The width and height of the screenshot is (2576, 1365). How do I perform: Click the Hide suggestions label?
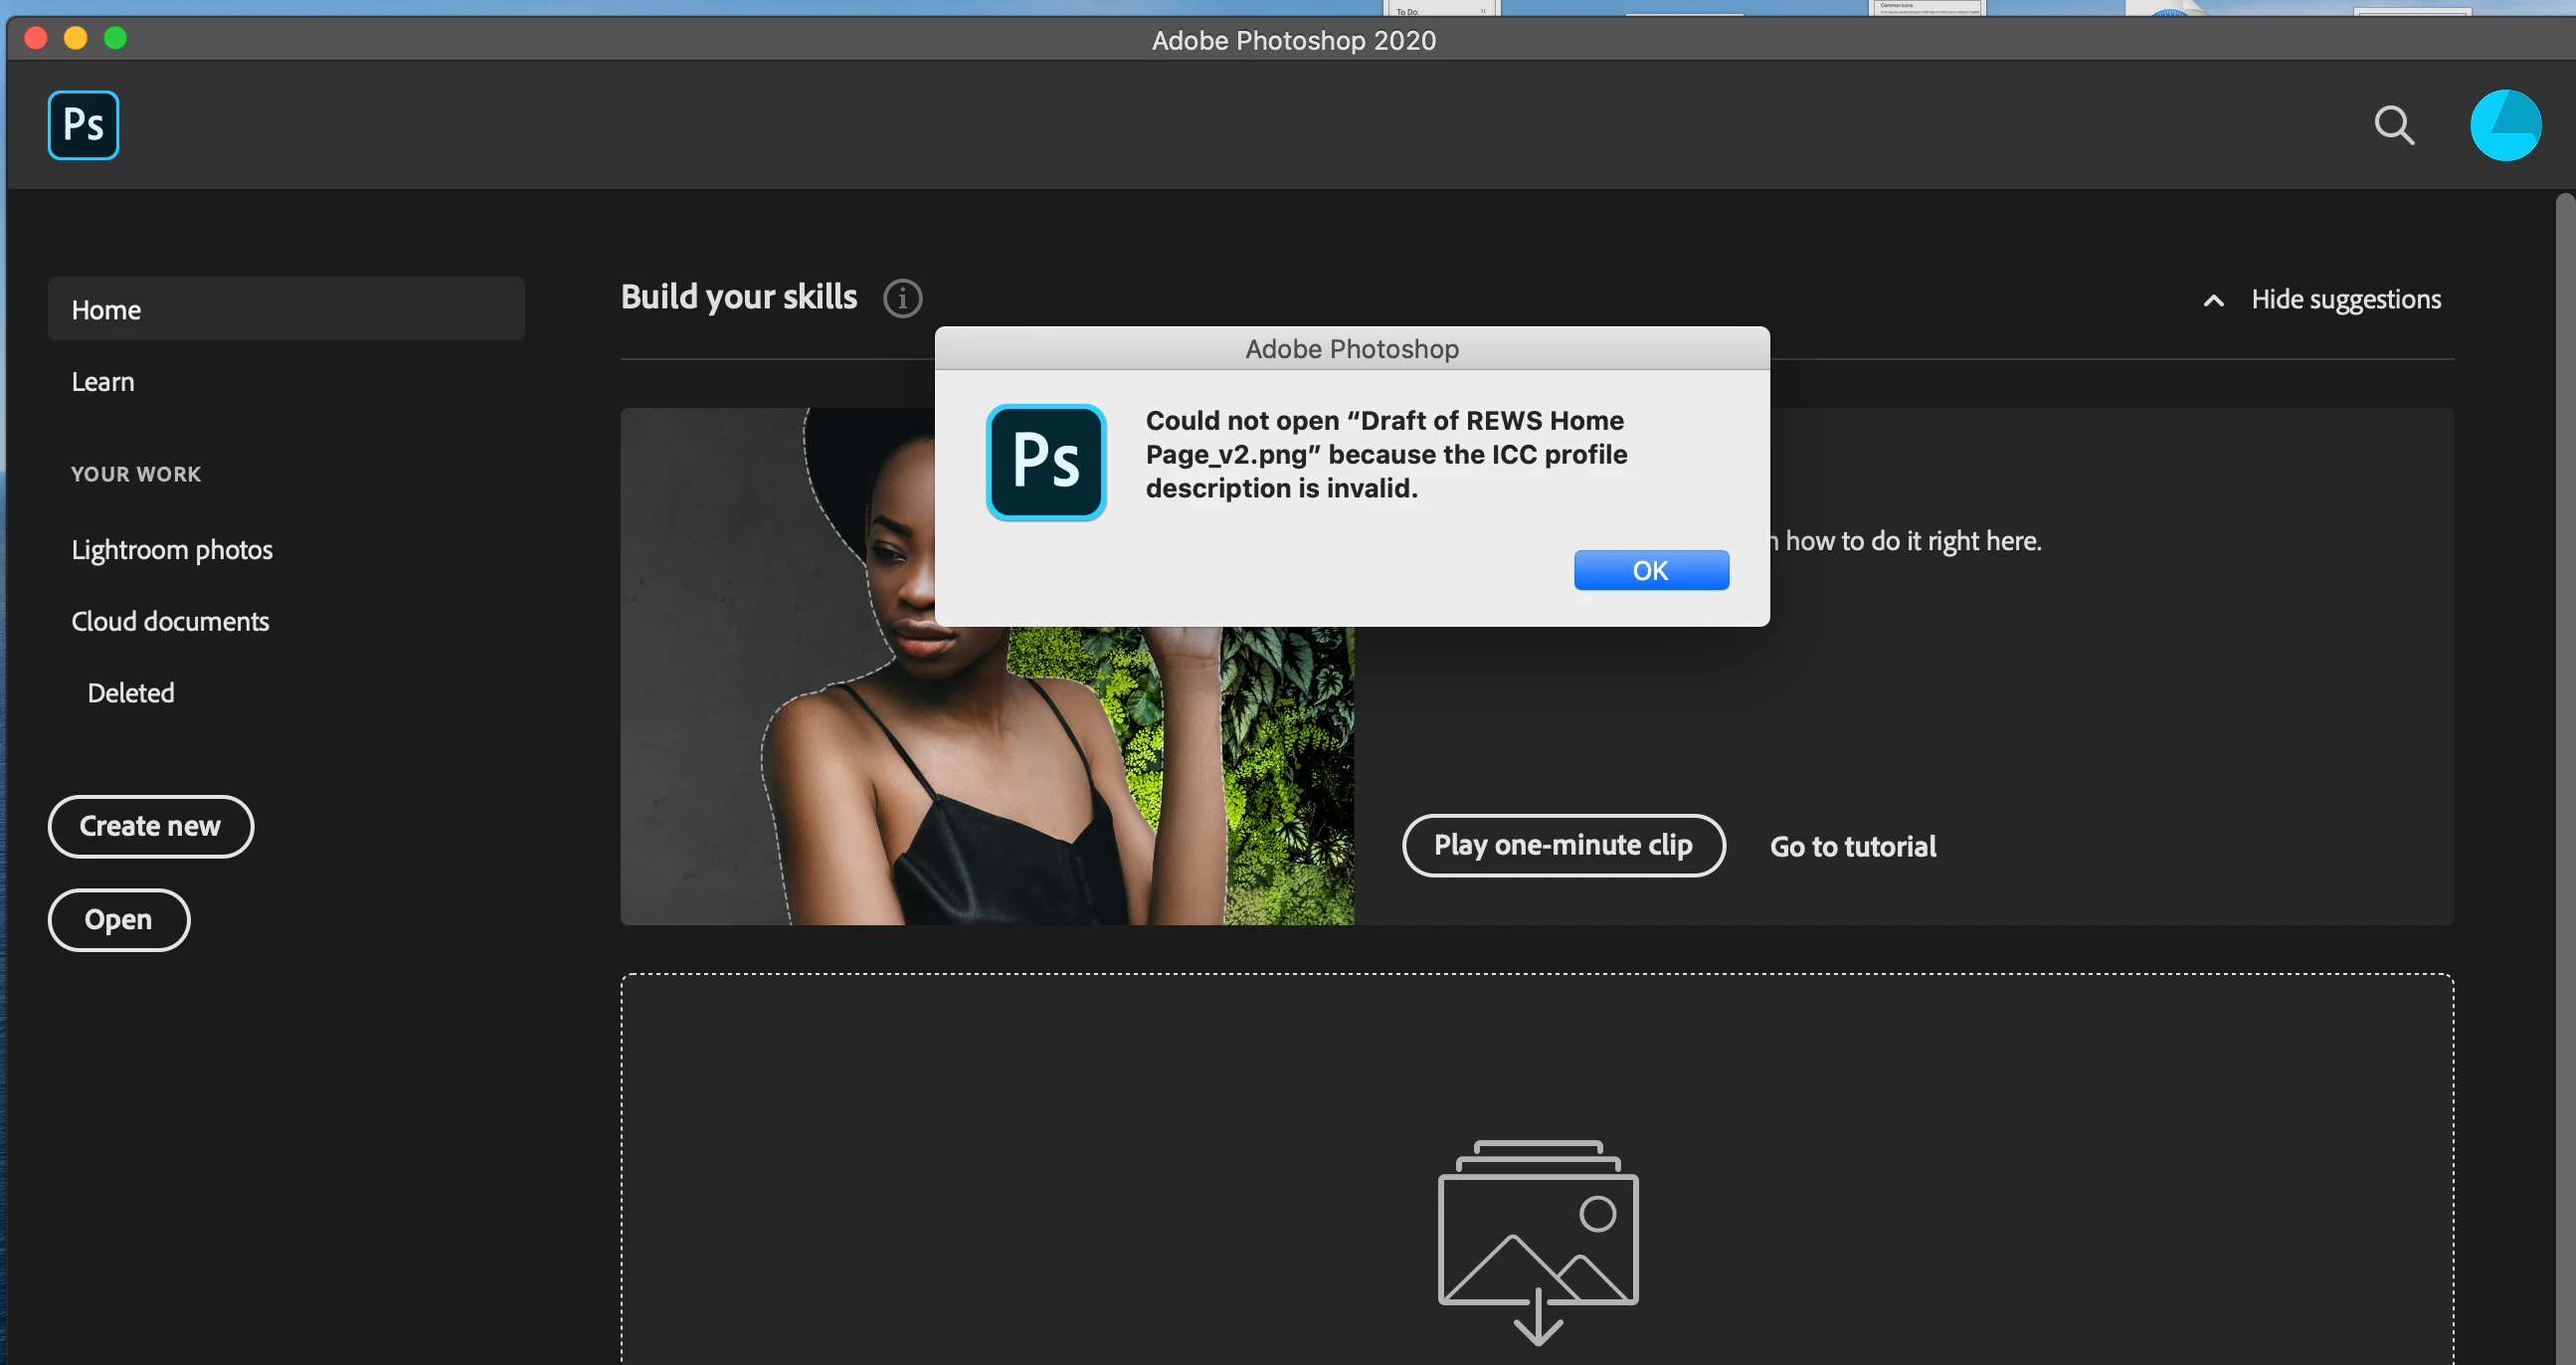click(x=2345, y=299)
